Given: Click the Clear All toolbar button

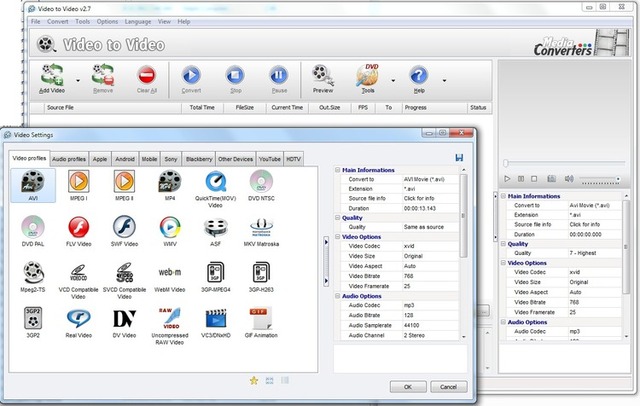Looking at the screenshot, I should click(147, 79).
